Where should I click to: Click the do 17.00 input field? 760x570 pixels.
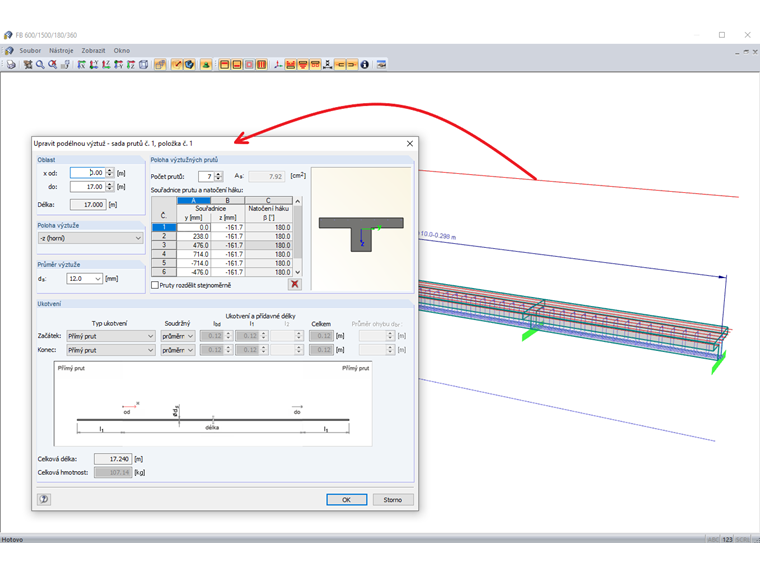pyautogui.click(x=88, y=187)
